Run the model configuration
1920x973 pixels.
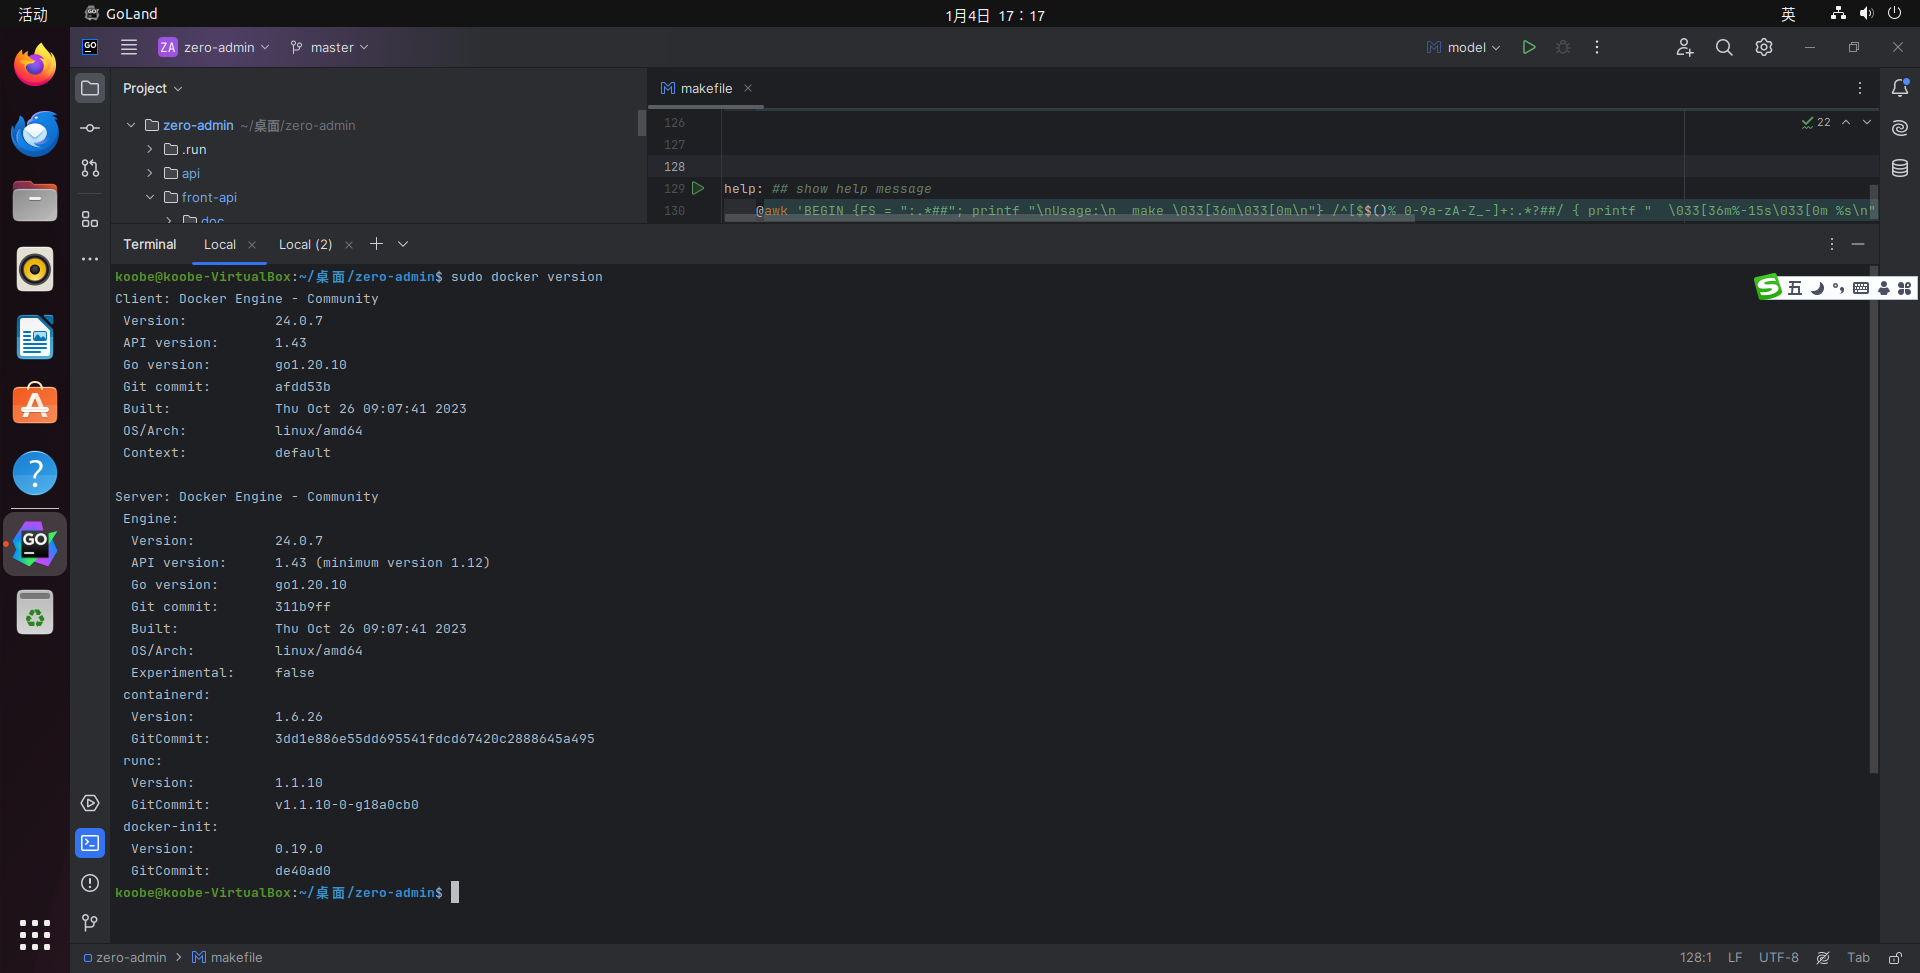[x=1529, y=47]
